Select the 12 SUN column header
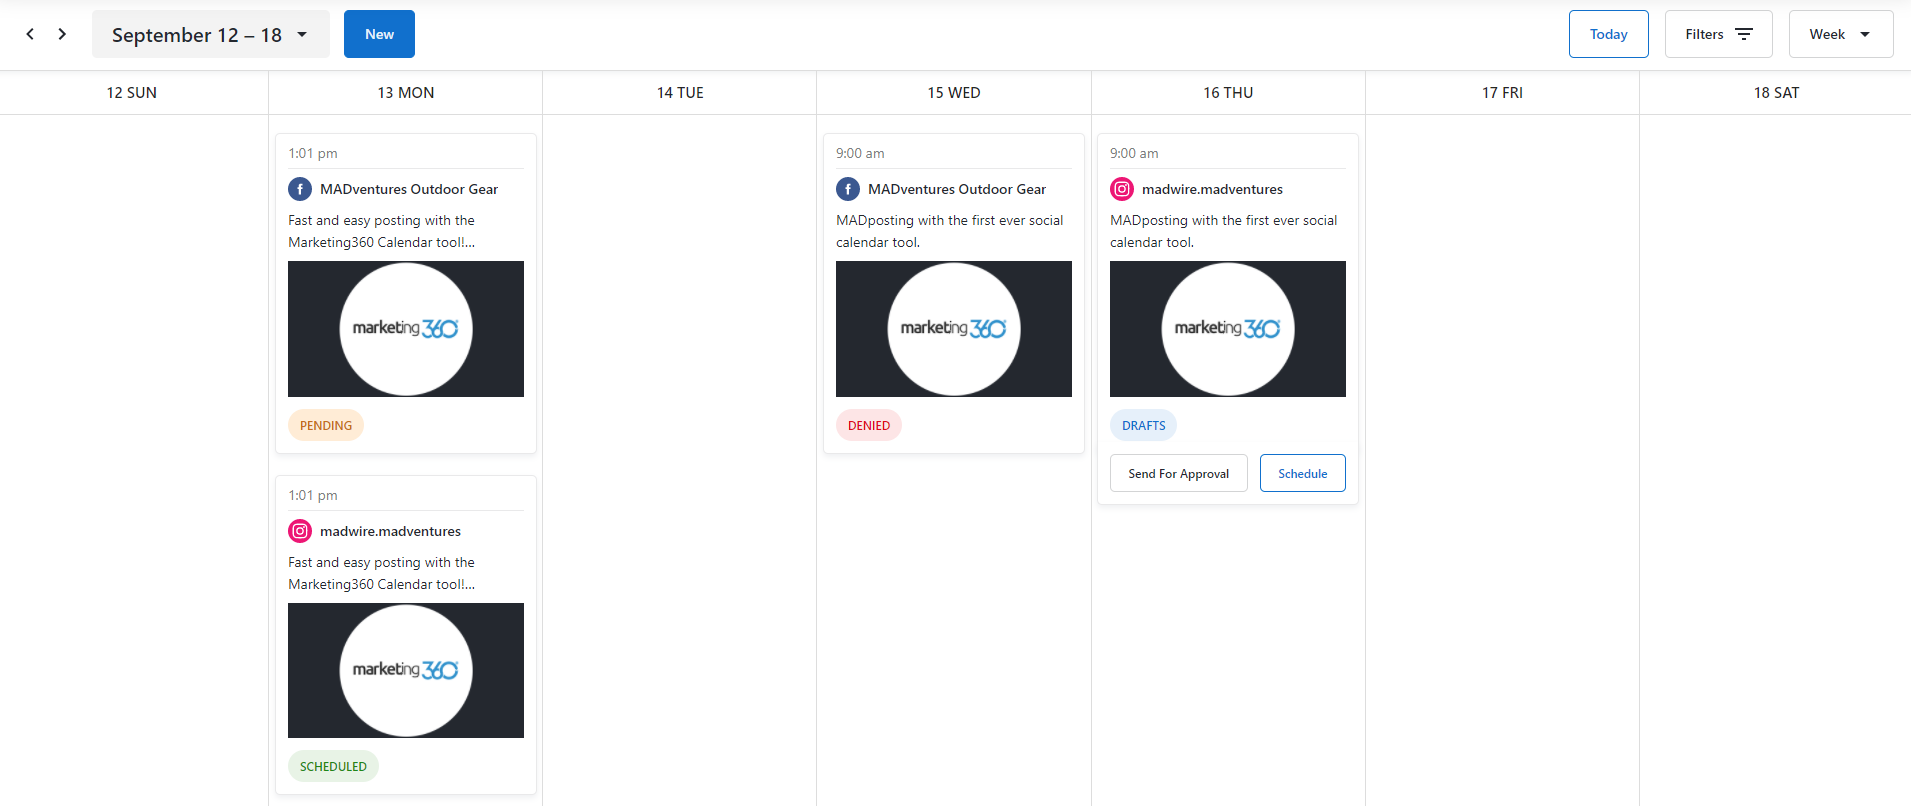 pyautogui.click(x=132, y=93)
